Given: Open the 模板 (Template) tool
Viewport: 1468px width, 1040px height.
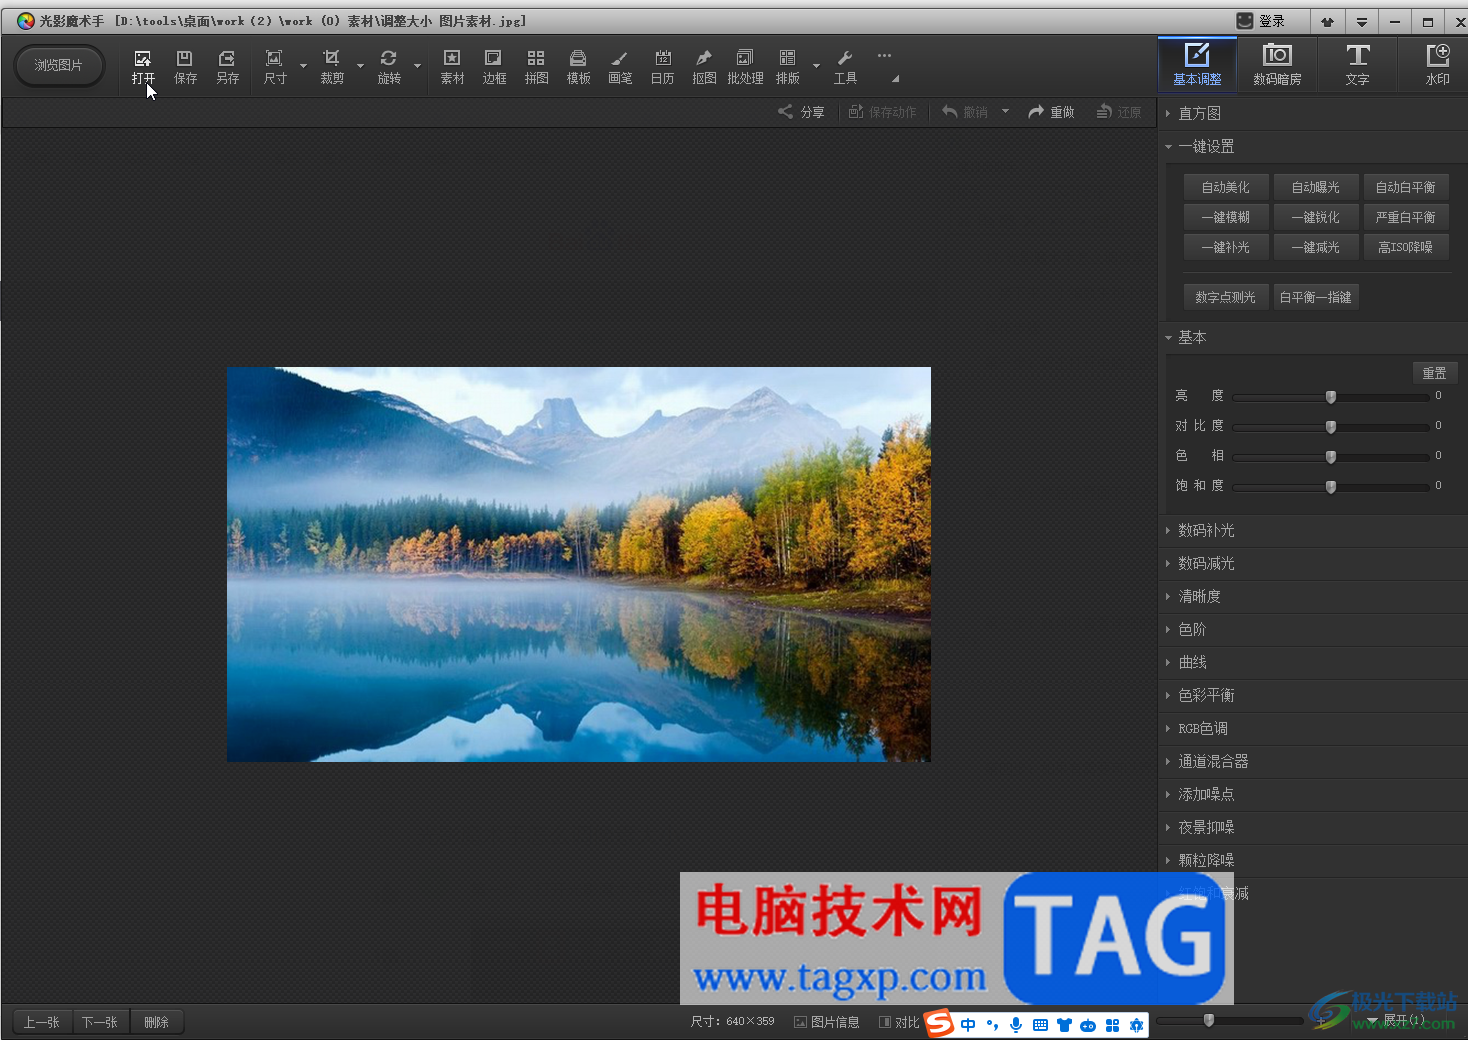Looking at the screenshot, I should (x=578, y=66).
